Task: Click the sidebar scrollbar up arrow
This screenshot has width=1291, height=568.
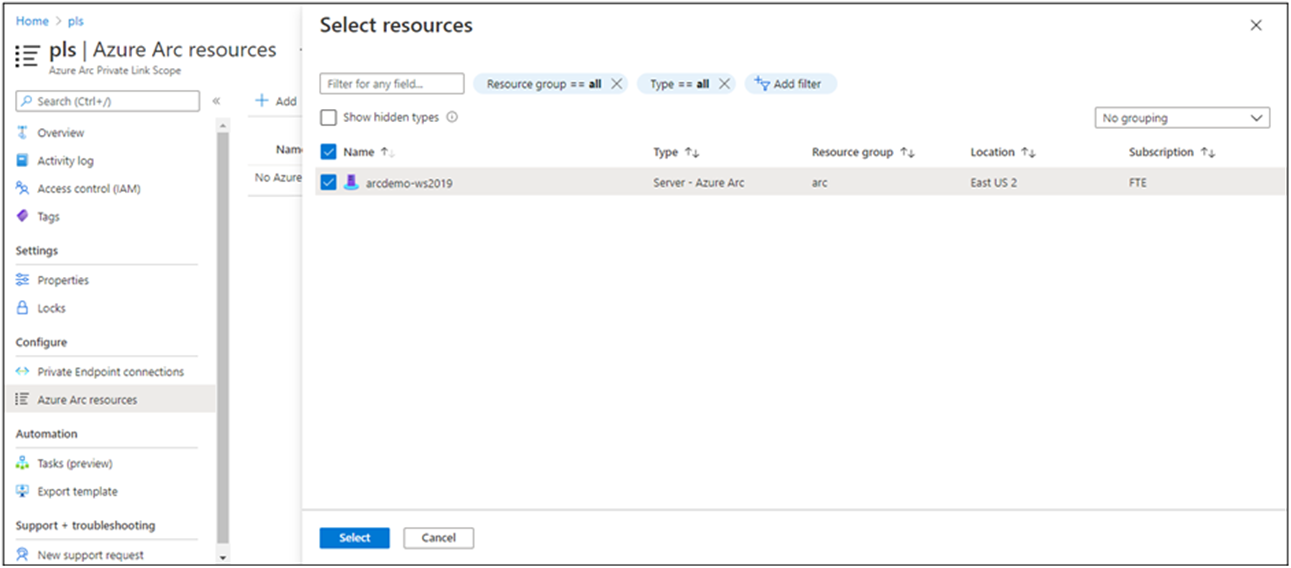Action: coord(222,126)
